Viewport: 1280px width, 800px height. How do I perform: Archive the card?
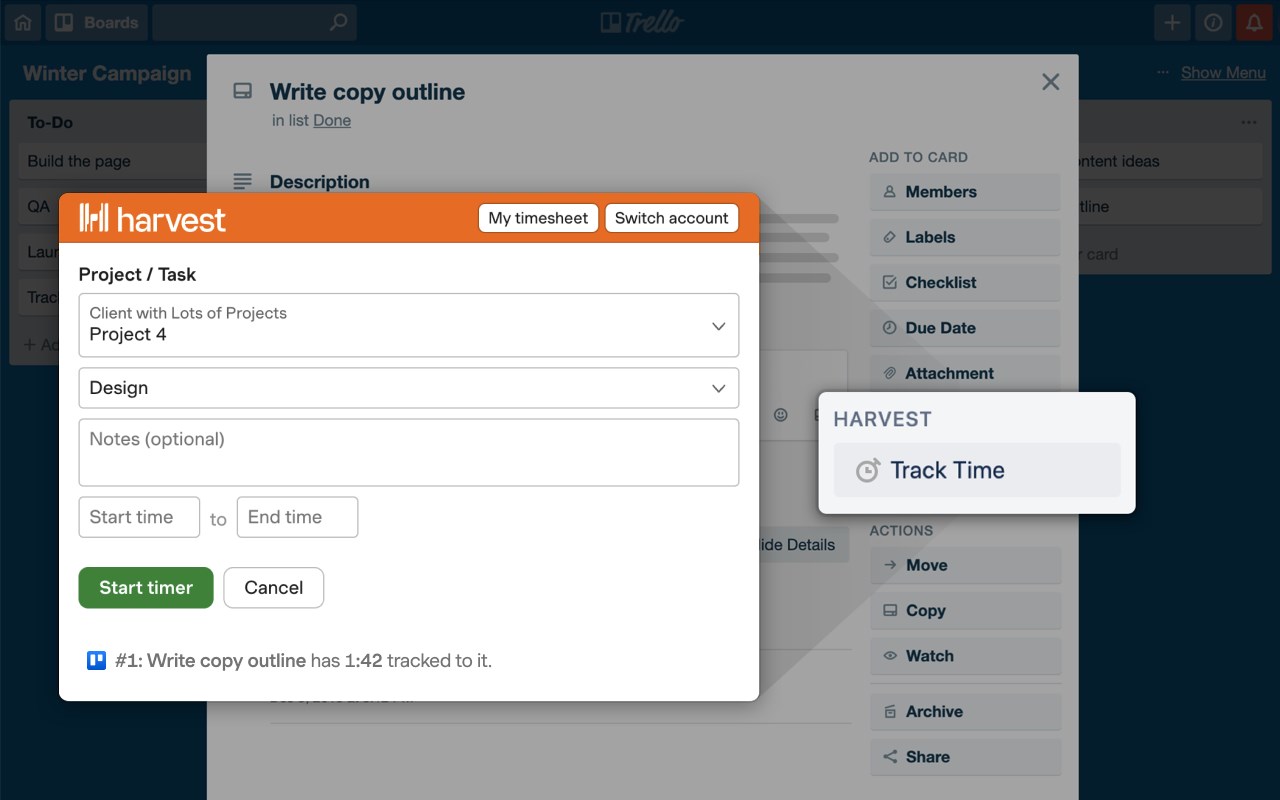(x=965, y=712)
